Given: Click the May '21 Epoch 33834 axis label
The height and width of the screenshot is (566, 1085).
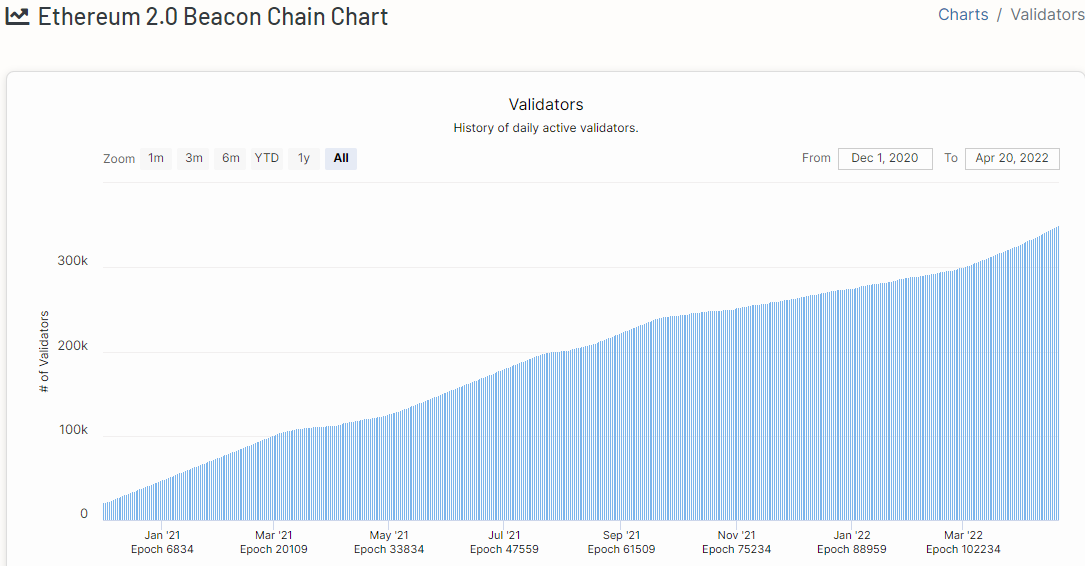Looking at the screenshot, I should pos(389,542).
